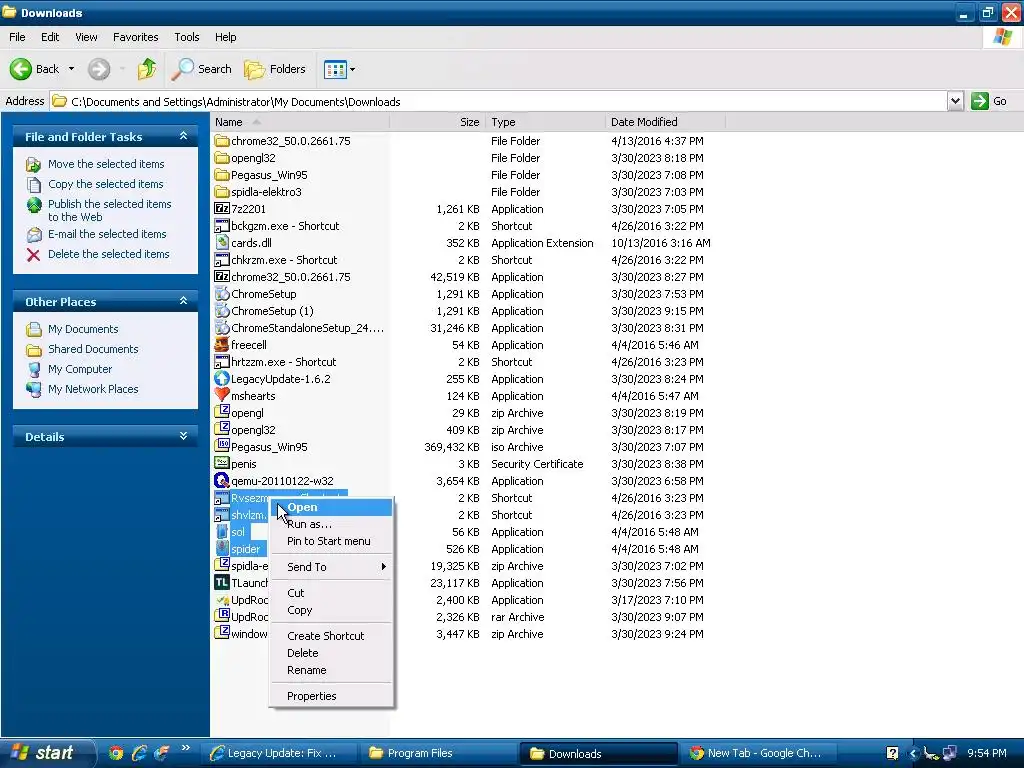Select Pin to Start menu

tap(331, 541)
